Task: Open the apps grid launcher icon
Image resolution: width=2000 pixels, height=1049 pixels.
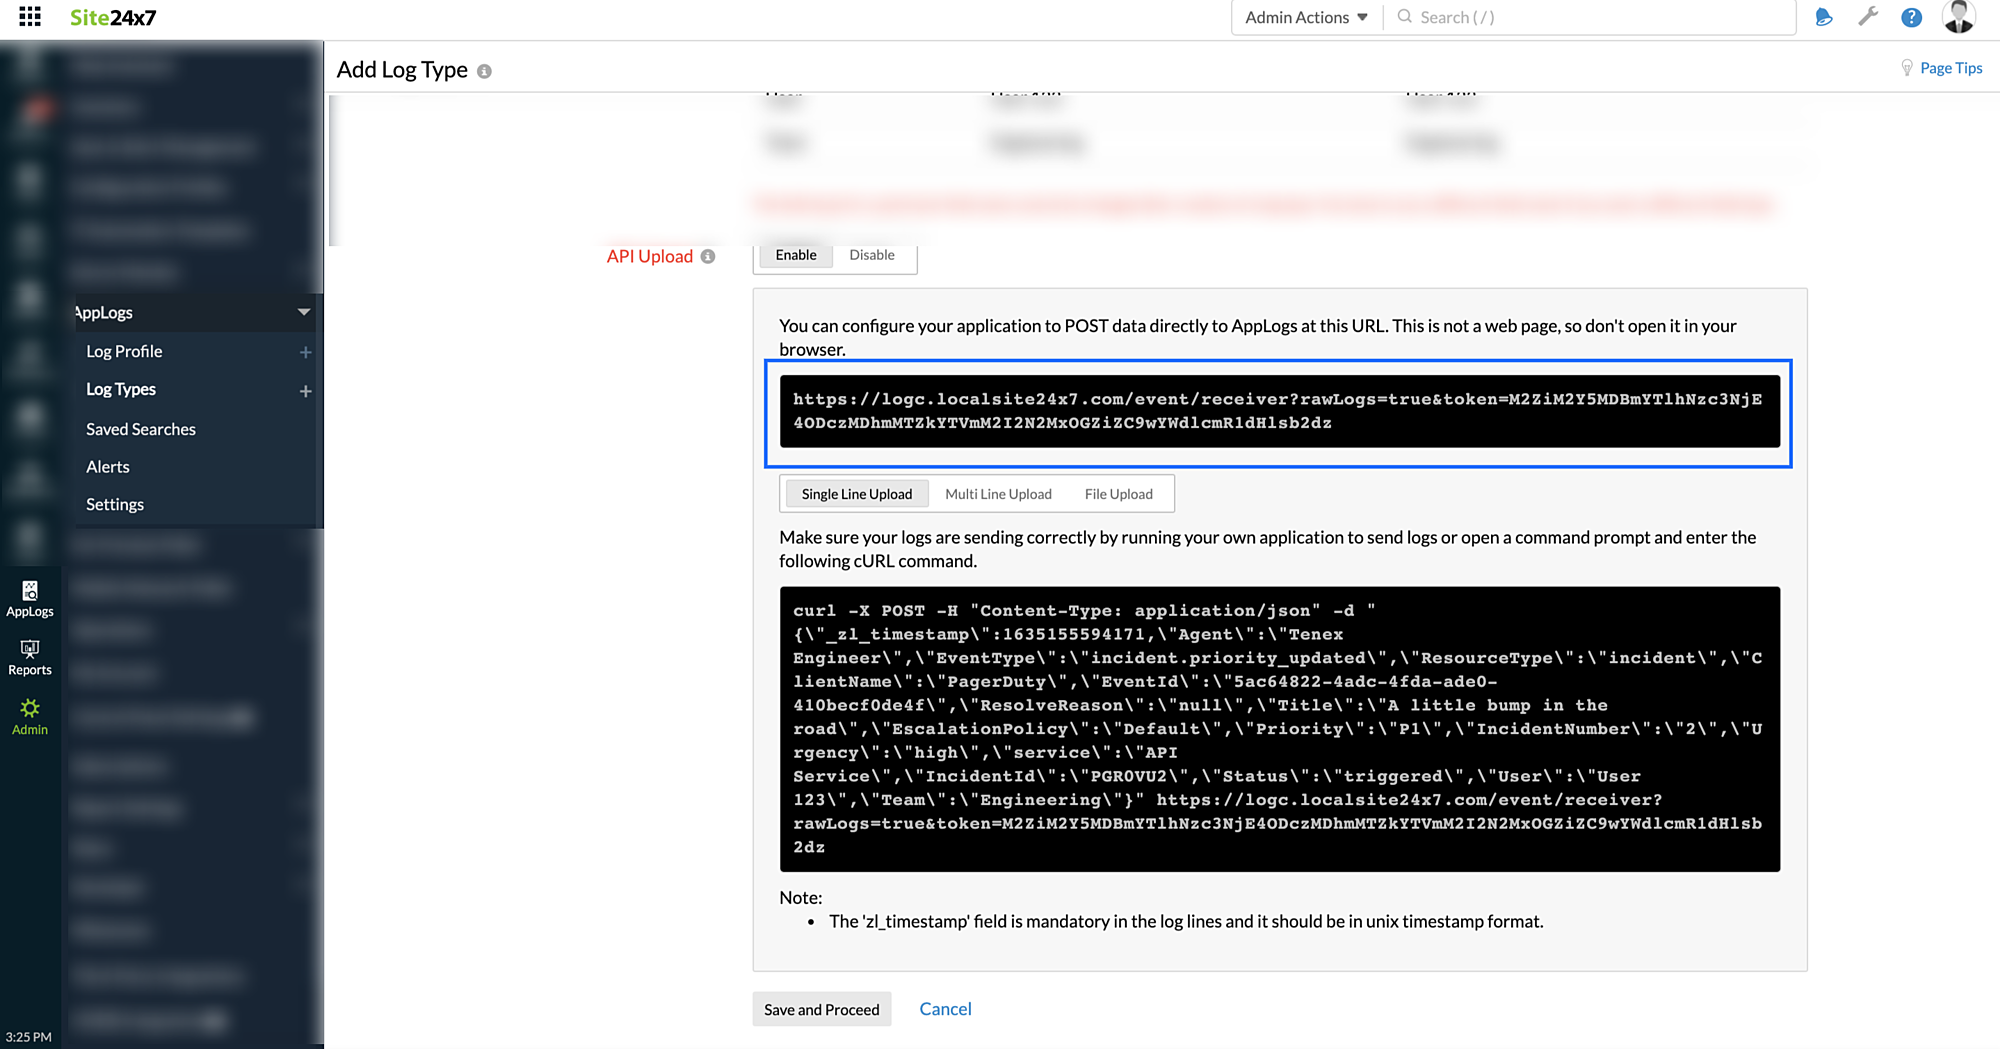Action: click(30, 17)
